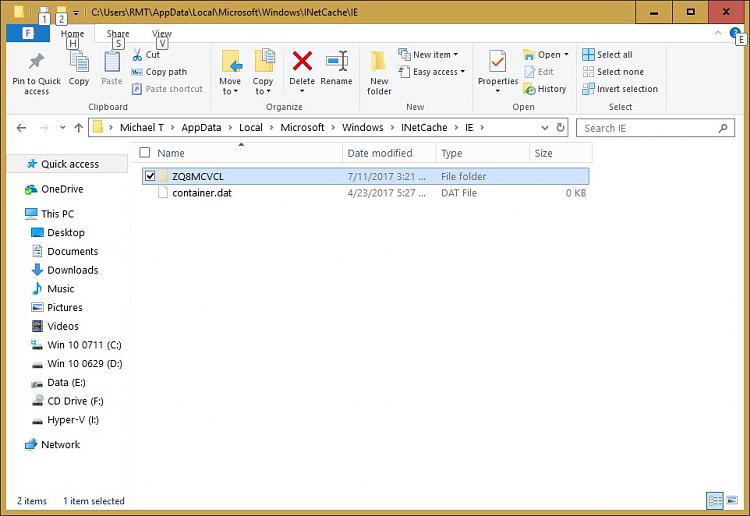Open Win 10 0711 (C:) drive
Image resolution: width=750 pixels, height=516 pixels.
click(84, 345)
